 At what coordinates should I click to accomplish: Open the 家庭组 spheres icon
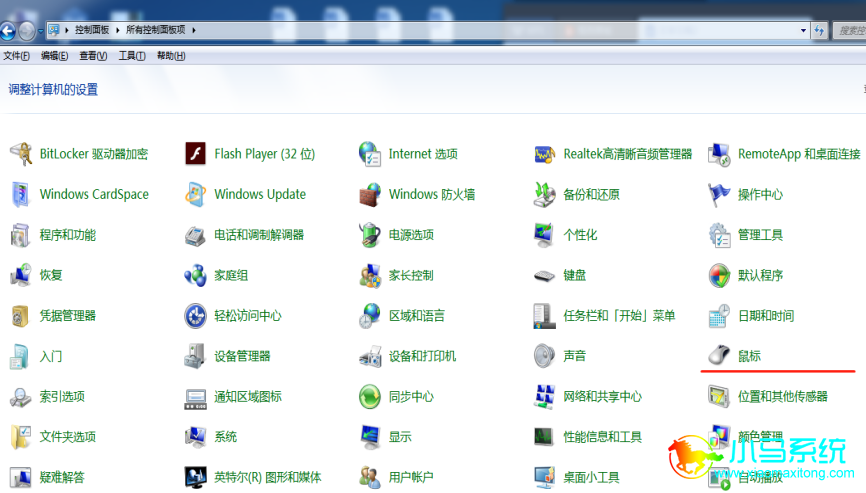(196, 275)
